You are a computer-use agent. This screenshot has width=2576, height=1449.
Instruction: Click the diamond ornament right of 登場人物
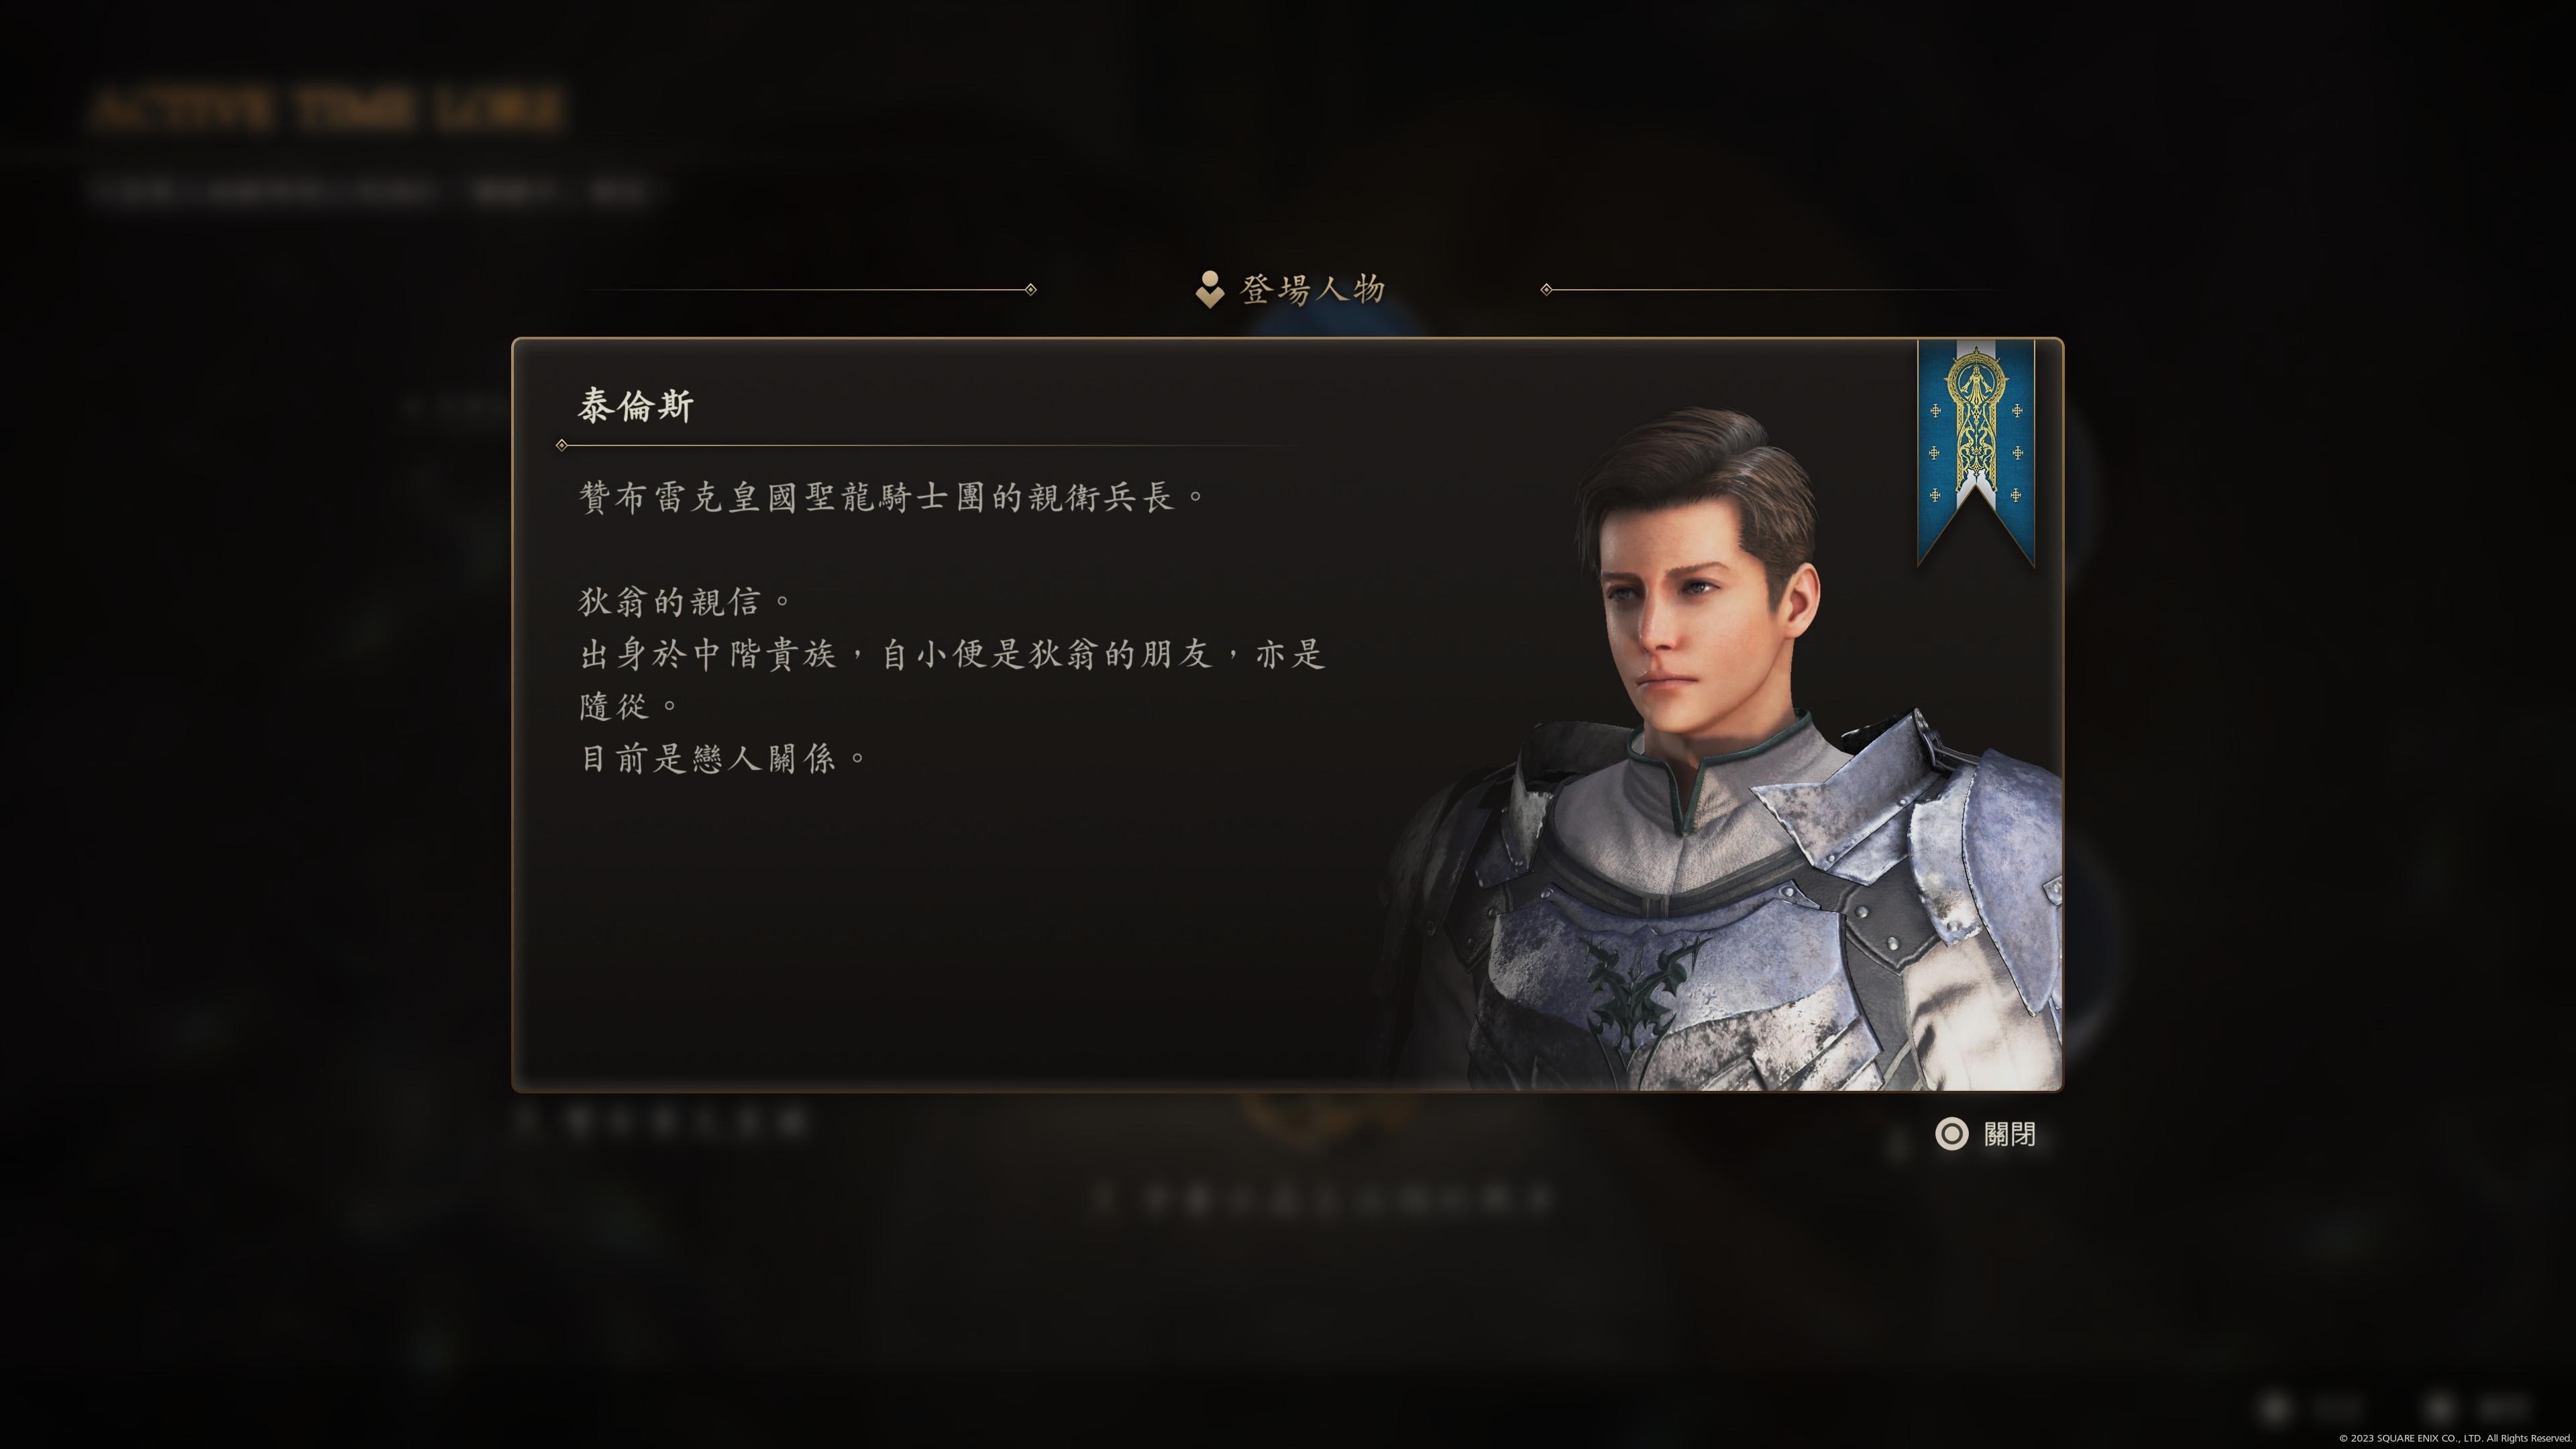click(x=1546, y=290)
